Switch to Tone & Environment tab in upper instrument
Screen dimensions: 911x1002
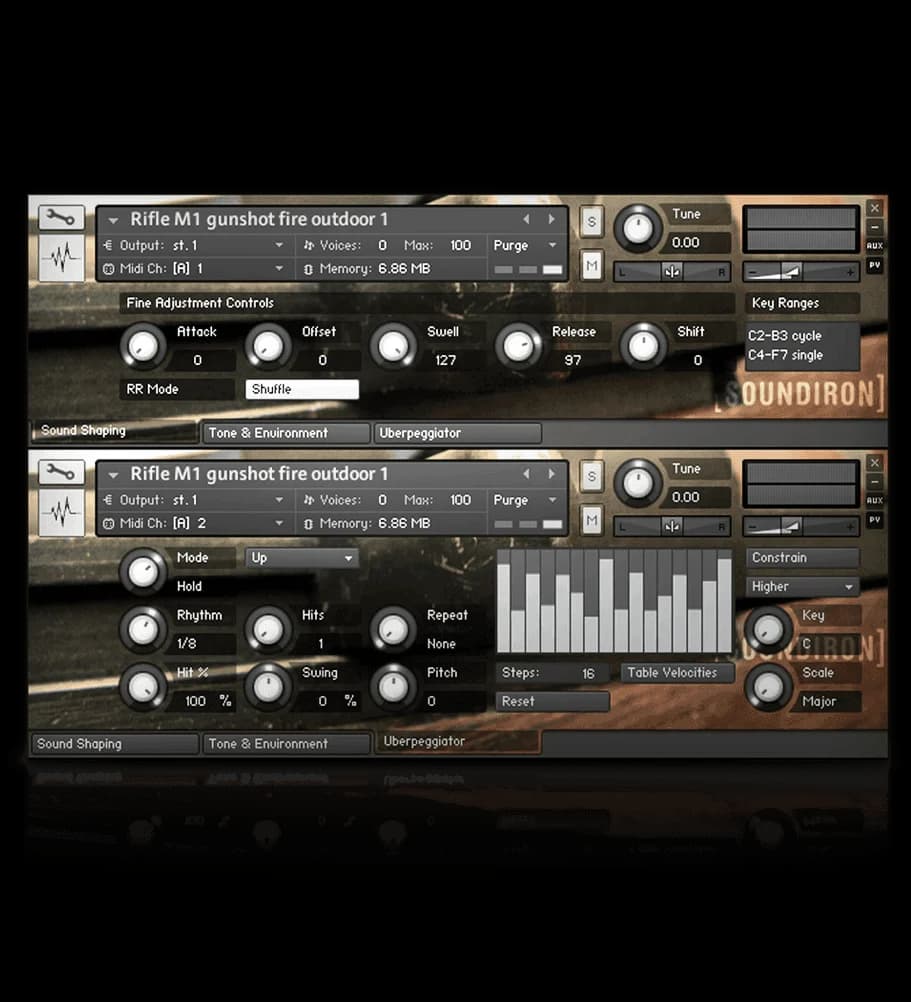(x=285, y=433)
